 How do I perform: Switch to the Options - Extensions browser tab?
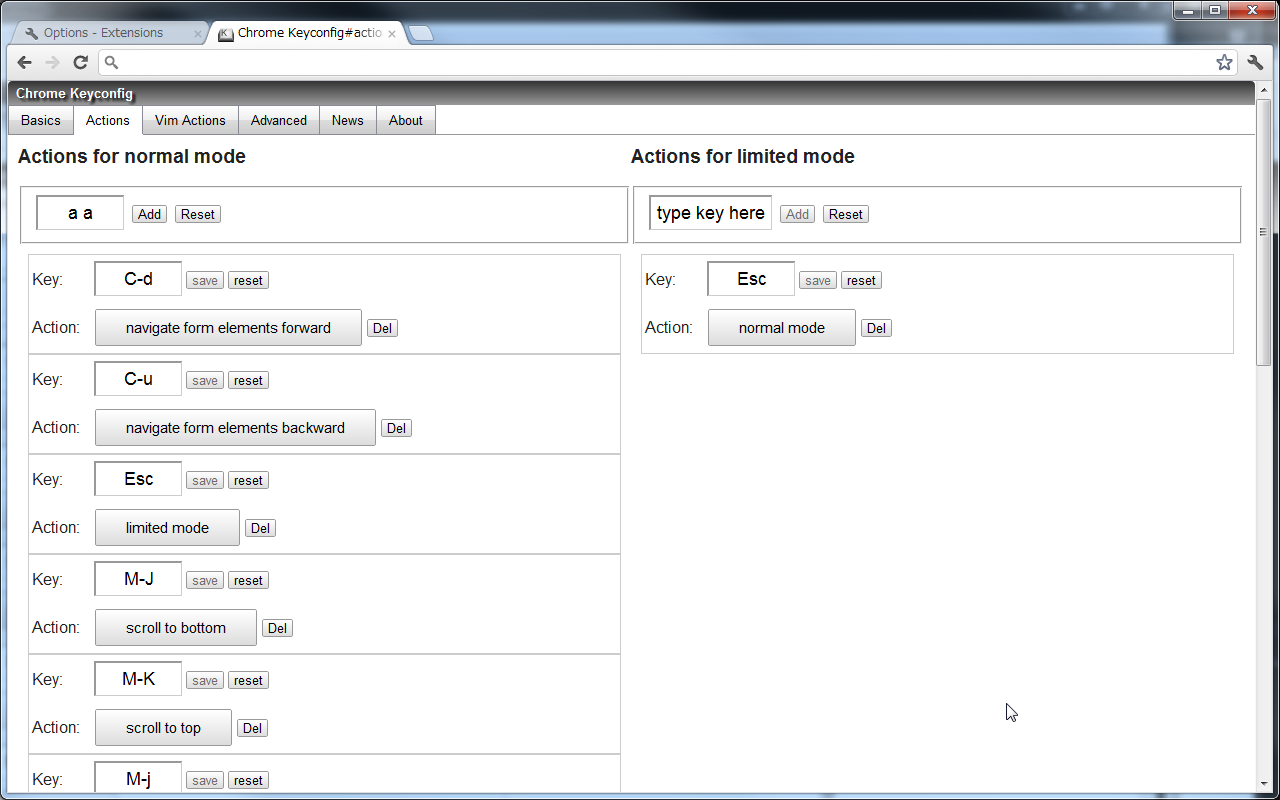click(x=108, y=33)
